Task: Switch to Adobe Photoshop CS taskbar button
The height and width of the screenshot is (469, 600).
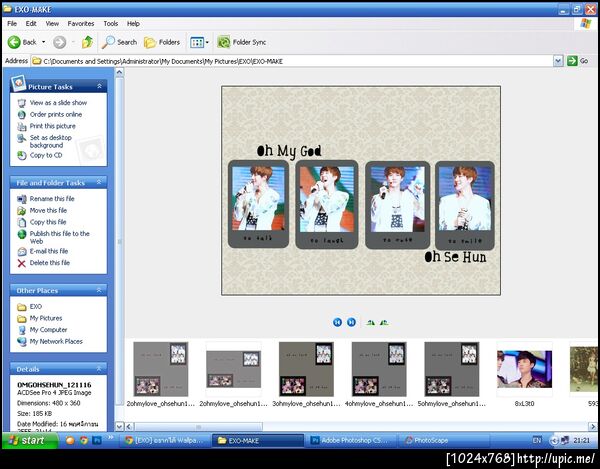Action: (x=351, y=441)
